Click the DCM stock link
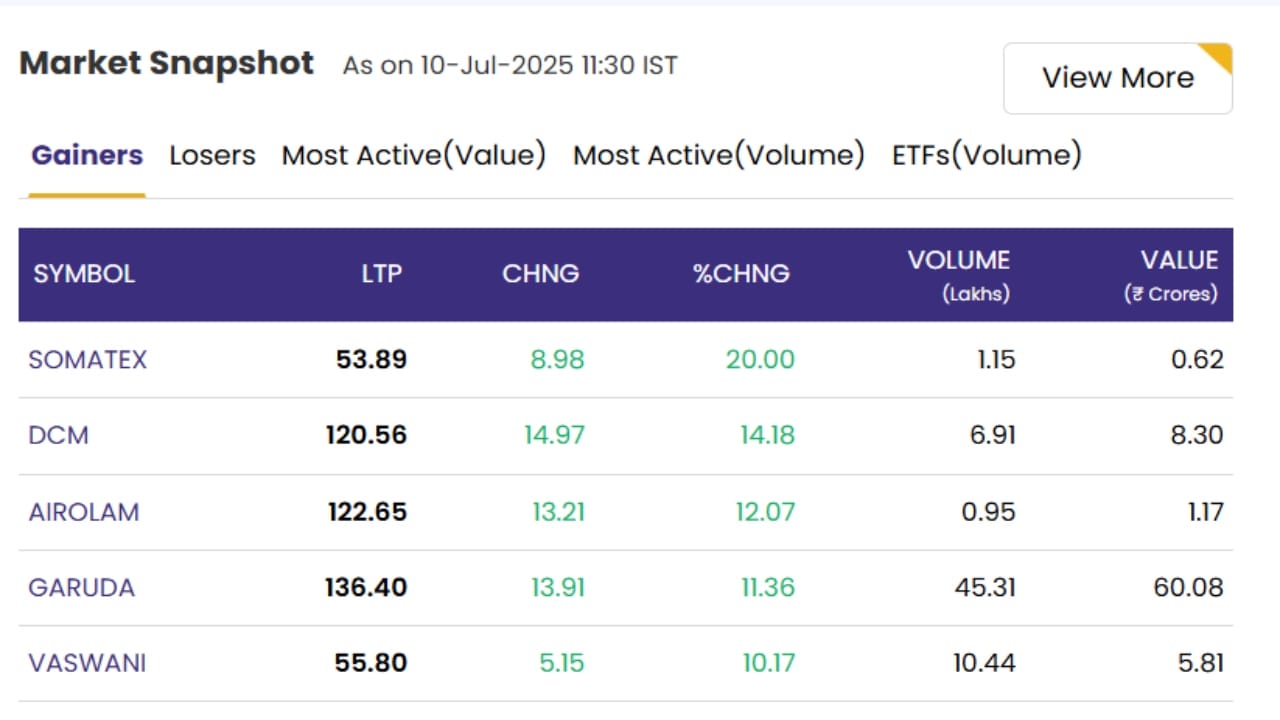 point(59,436)
